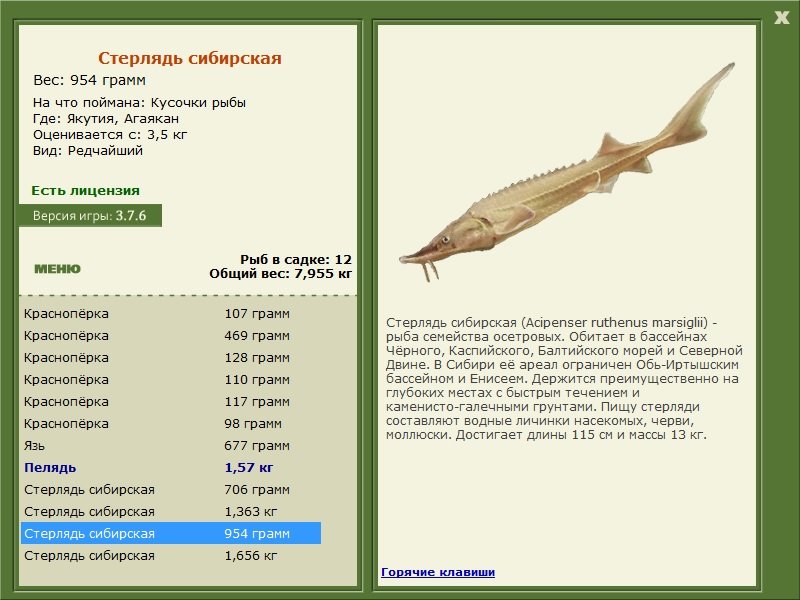Click the orange Стерлядь сибирская heading
Screen dimensions: 800x600
190,58
